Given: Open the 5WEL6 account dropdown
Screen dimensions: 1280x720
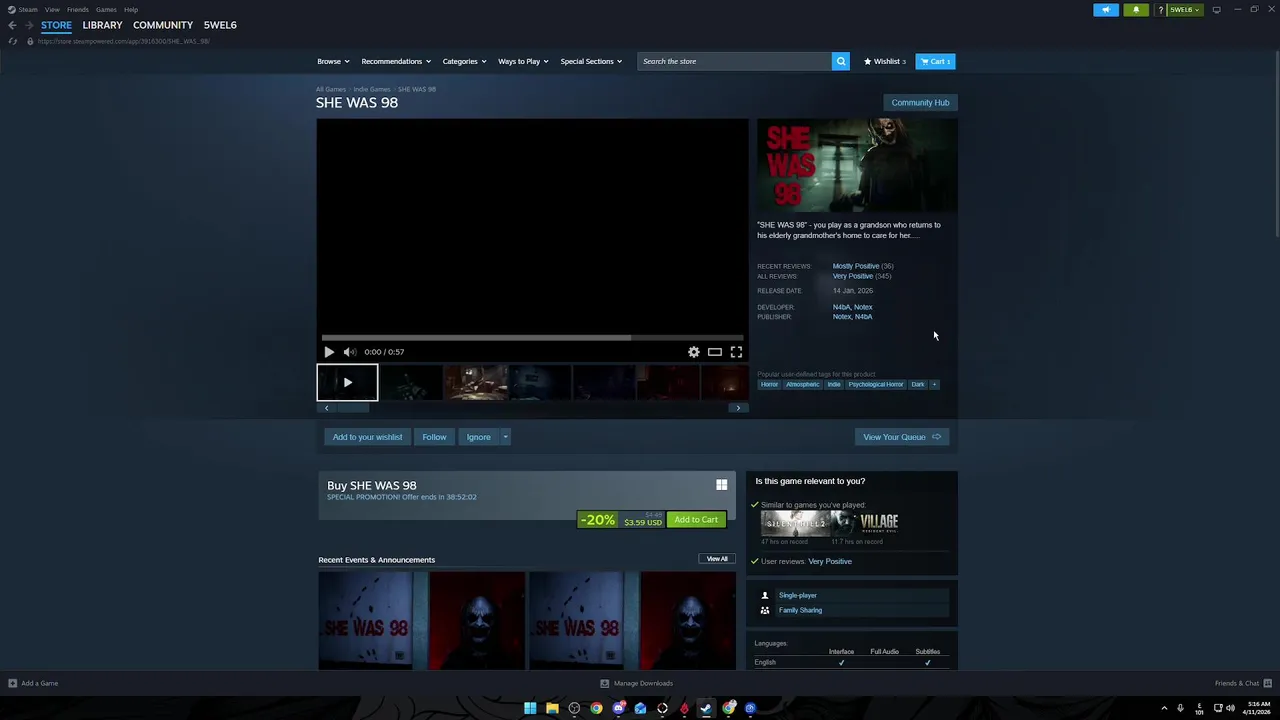Looking at the screenshot, I should [1184, 10].
